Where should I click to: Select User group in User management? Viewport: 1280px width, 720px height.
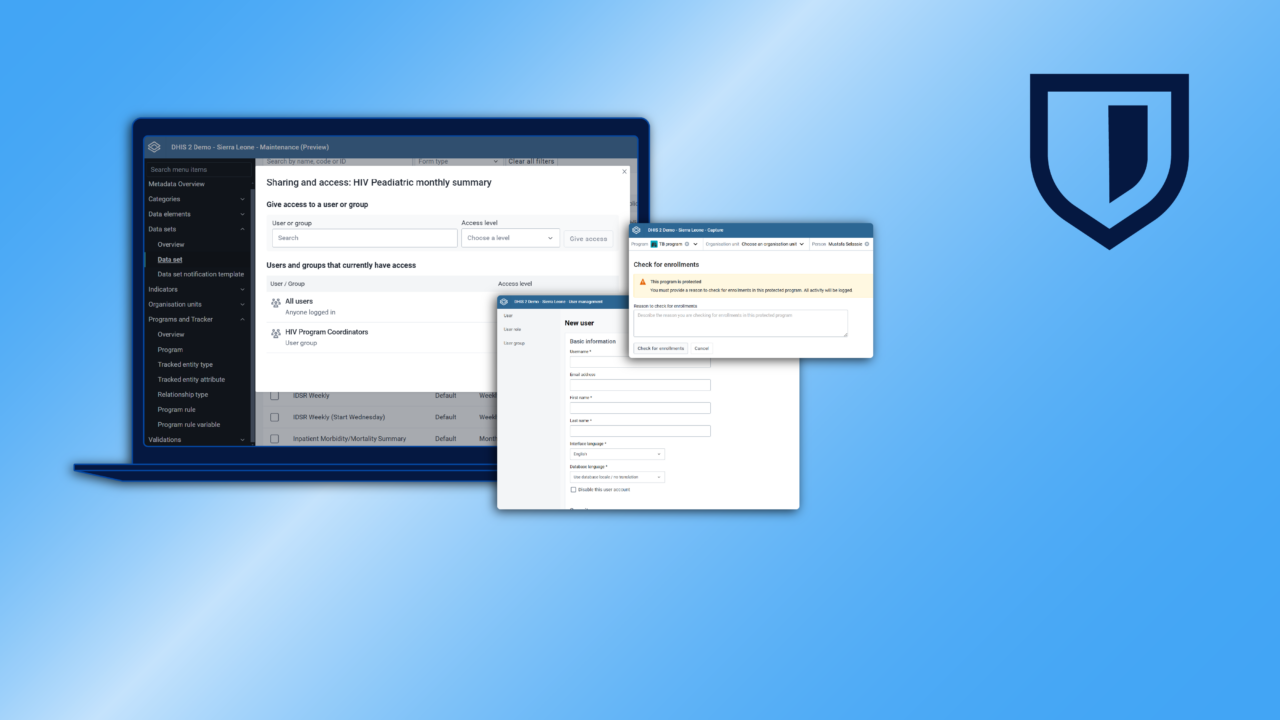(x=514, y=343)
